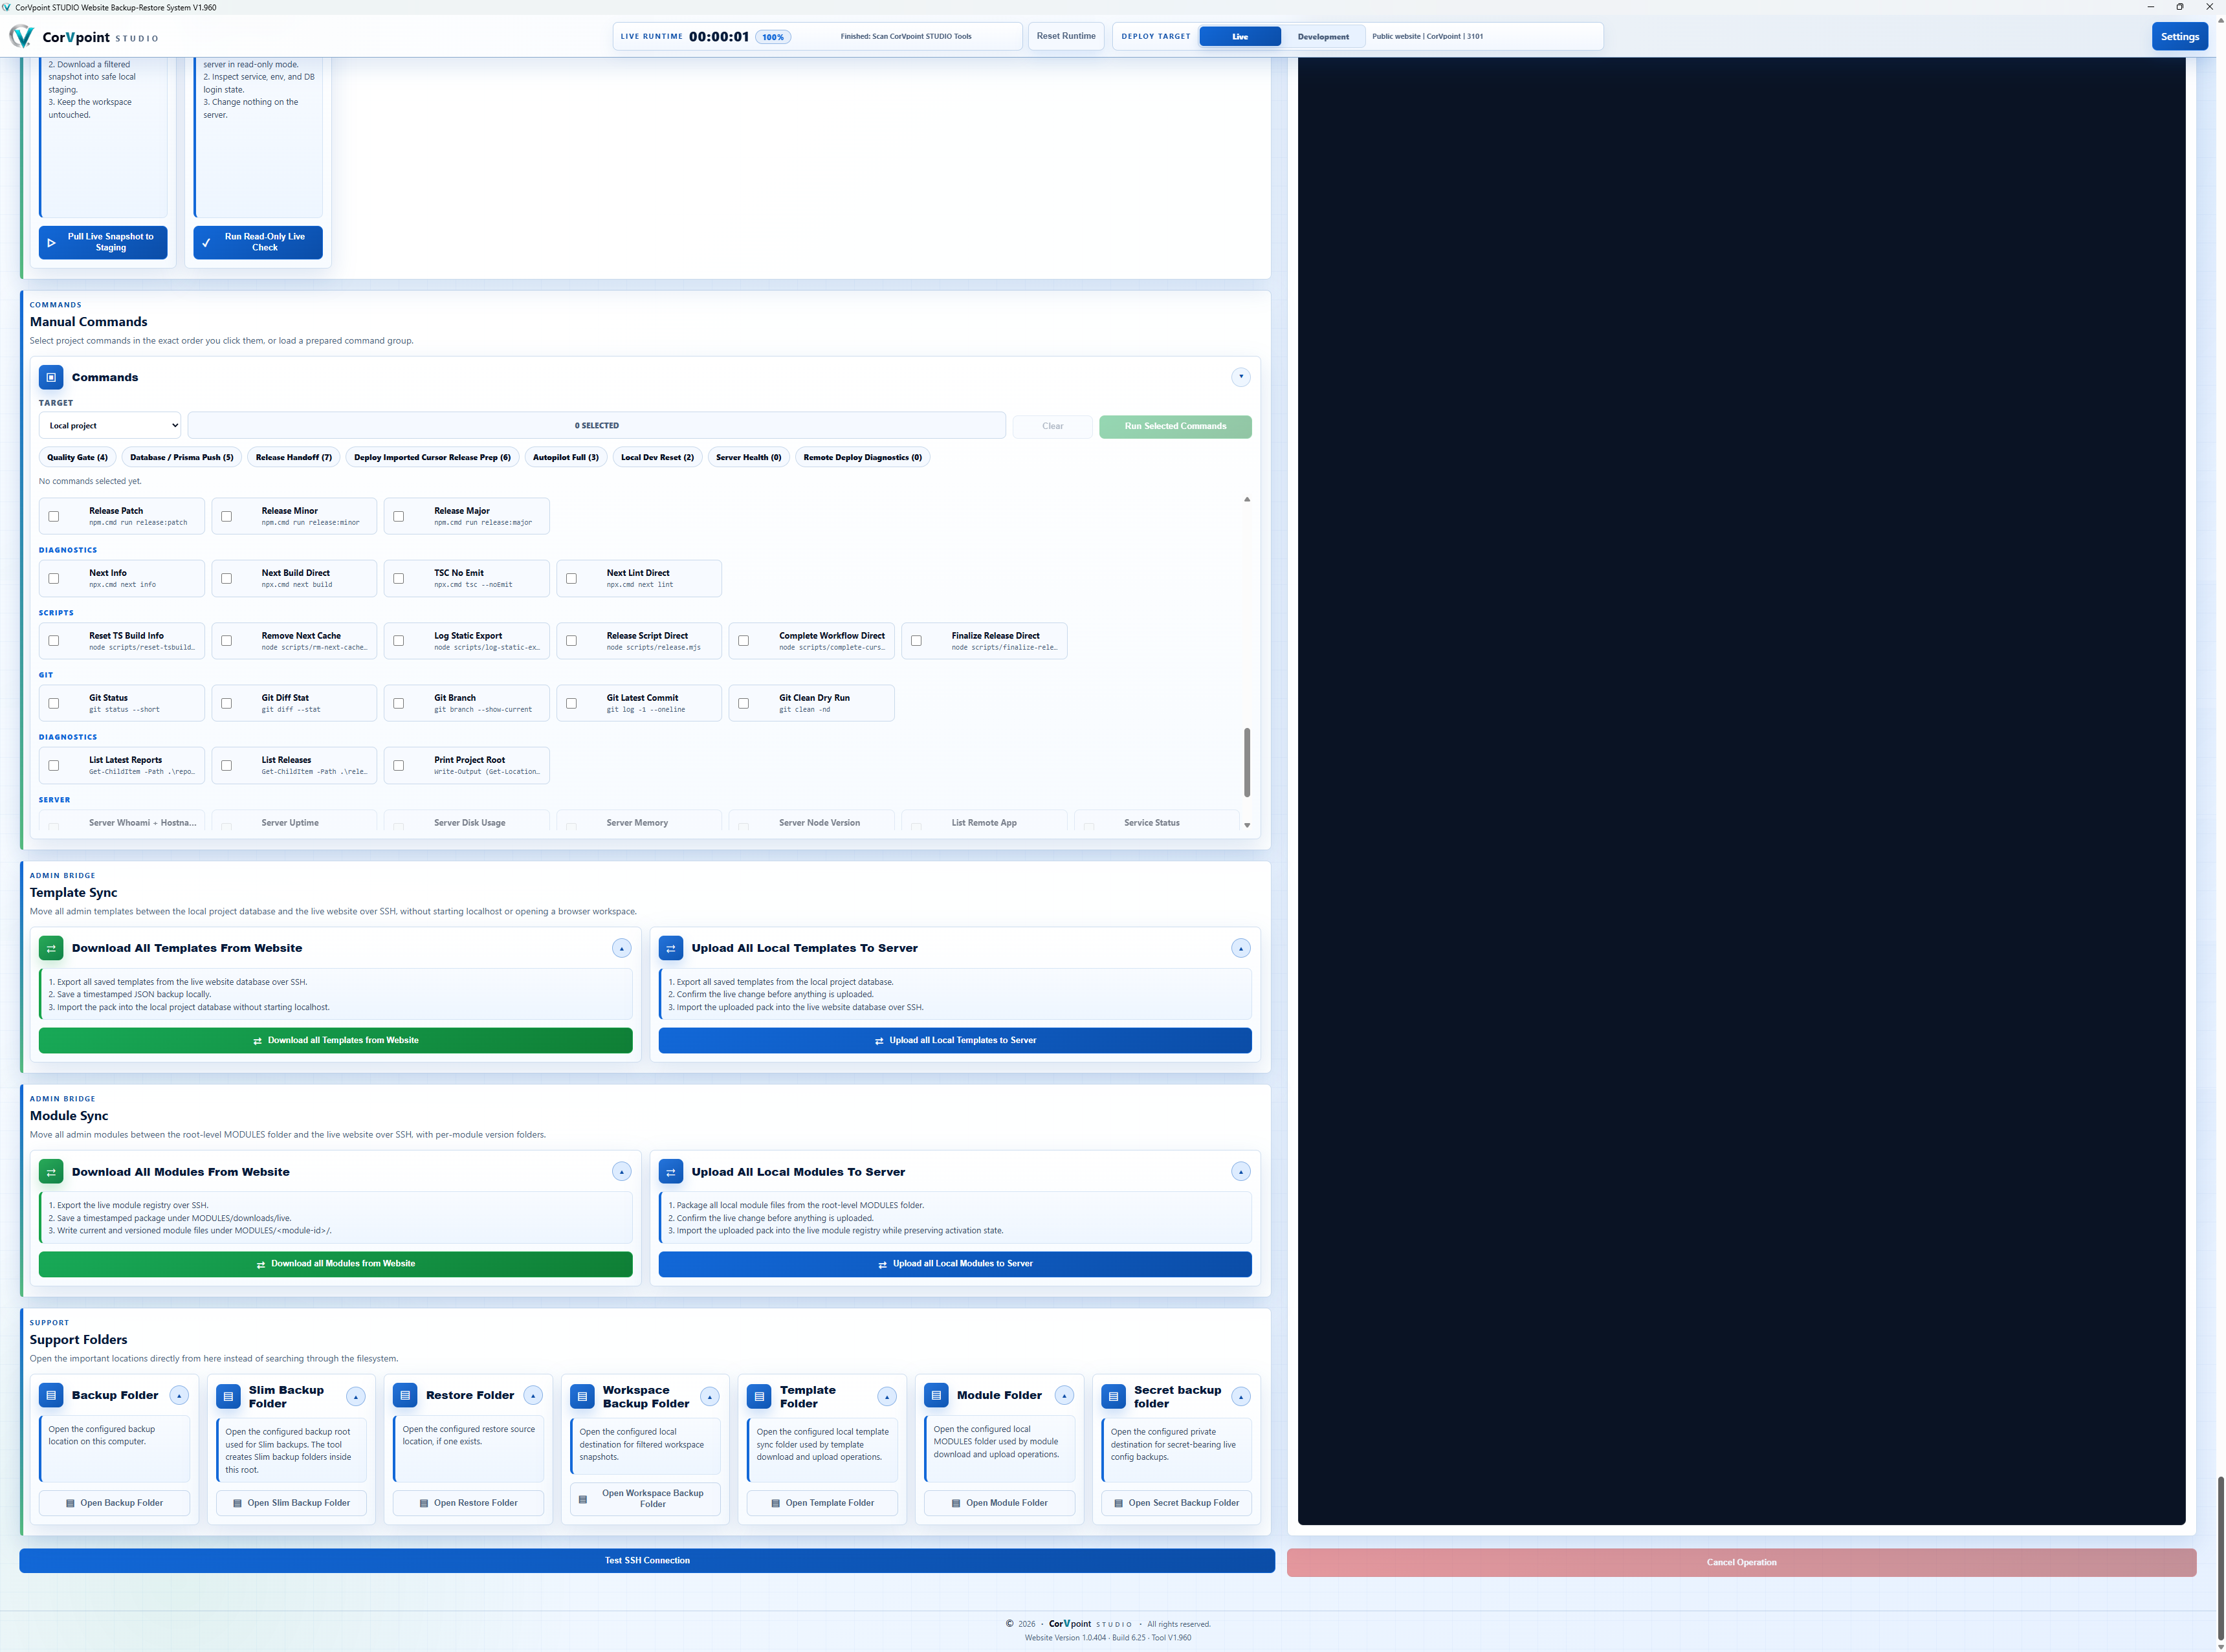Click the app icon in the title bar

pos(7,7)
